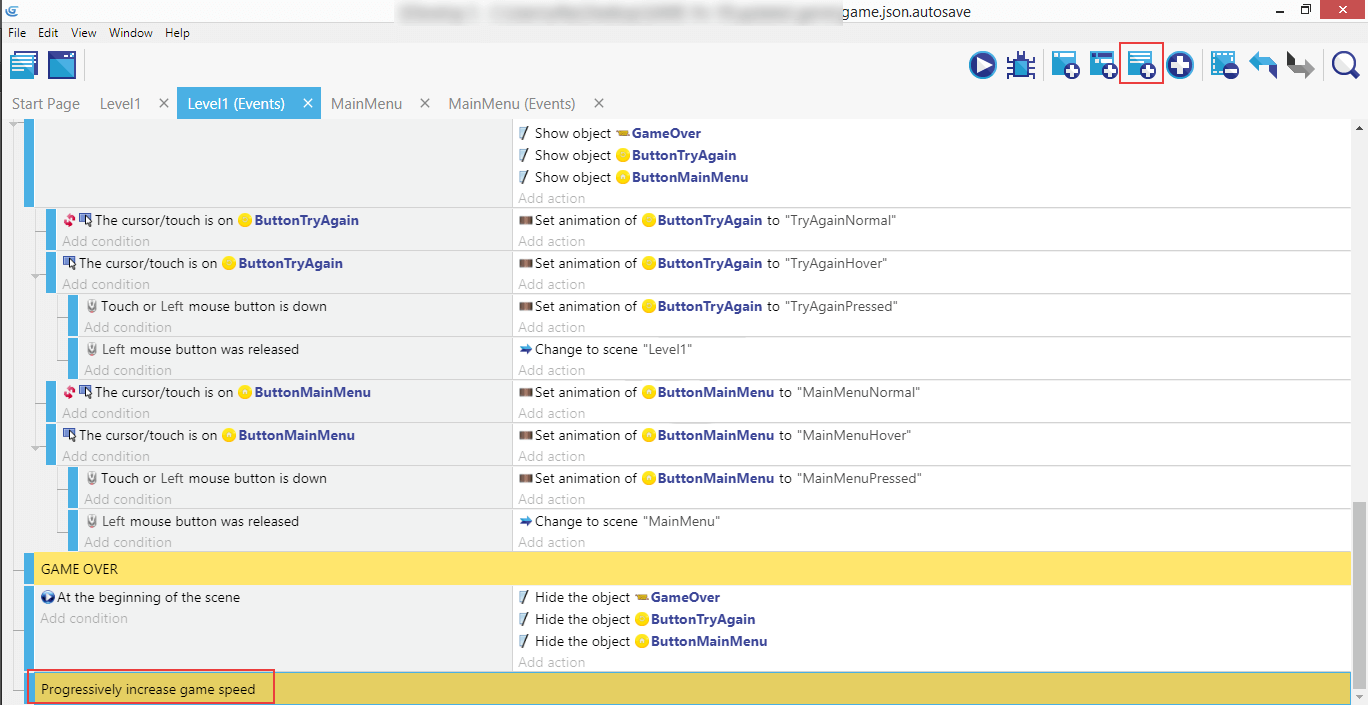1368x705 pixels.
Task: Collapse the ButtonMainMenu hover event's sub-events
Action: point(37,447)
